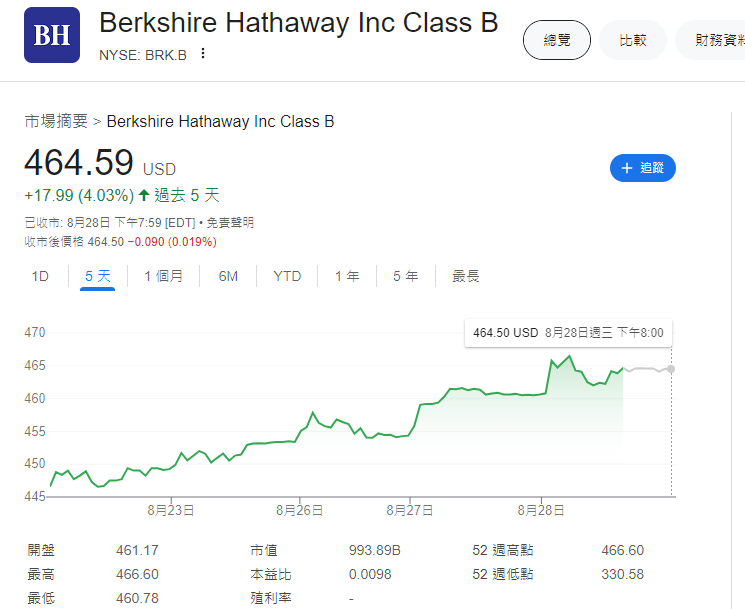The image size is (745, 609).
Task: Select the 總覽 overview tab
Action: pos(556,40)
